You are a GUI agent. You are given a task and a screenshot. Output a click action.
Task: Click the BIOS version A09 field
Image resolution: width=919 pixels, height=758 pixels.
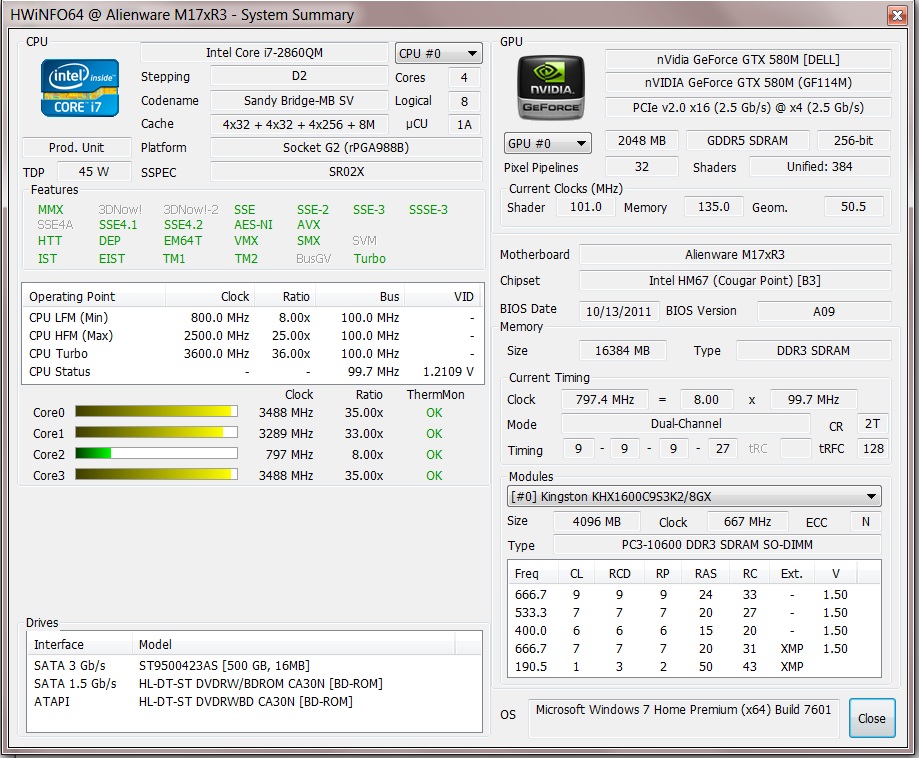(824, 311)
